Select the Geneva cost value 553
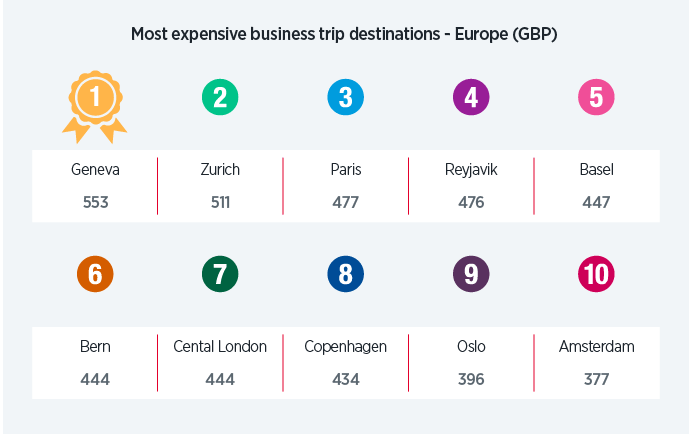This screenshot has height=434, width=689. click(x=95, y=202)
